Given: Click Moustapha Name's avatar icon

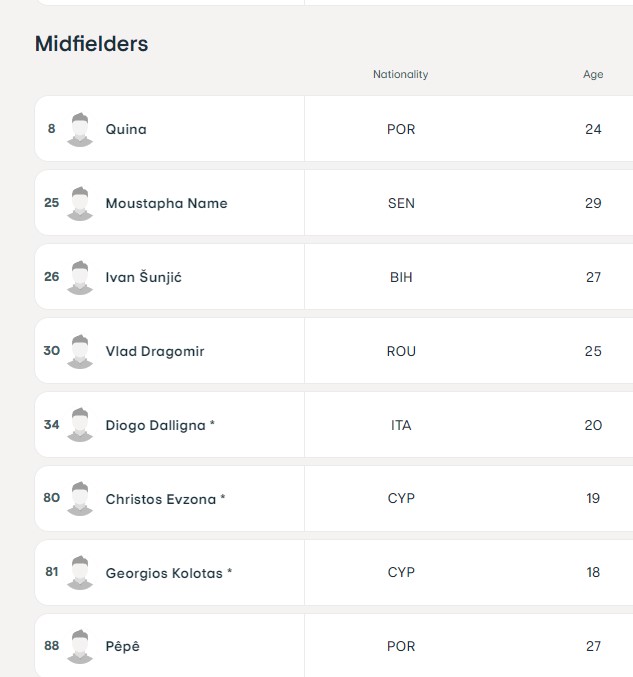Looking at the screenshot, I should click(80, 203).
